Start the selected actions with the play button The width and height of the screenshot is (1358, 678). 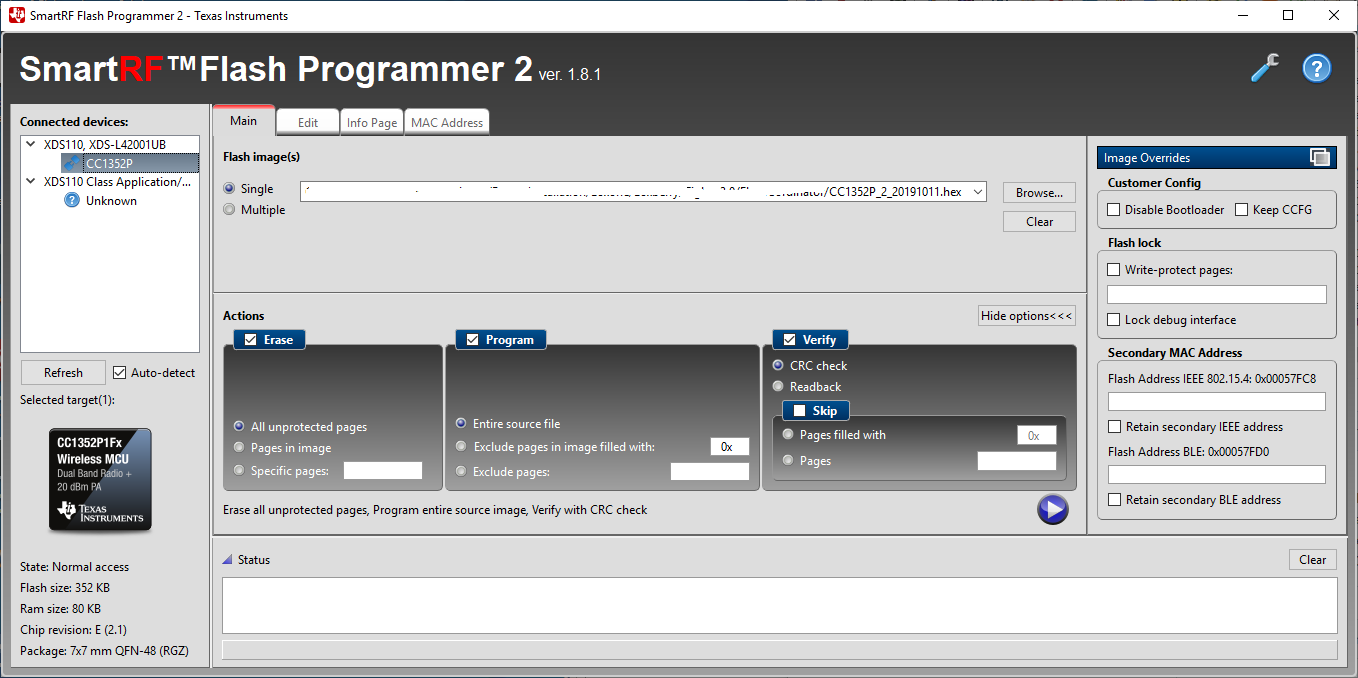[1052, 509]
